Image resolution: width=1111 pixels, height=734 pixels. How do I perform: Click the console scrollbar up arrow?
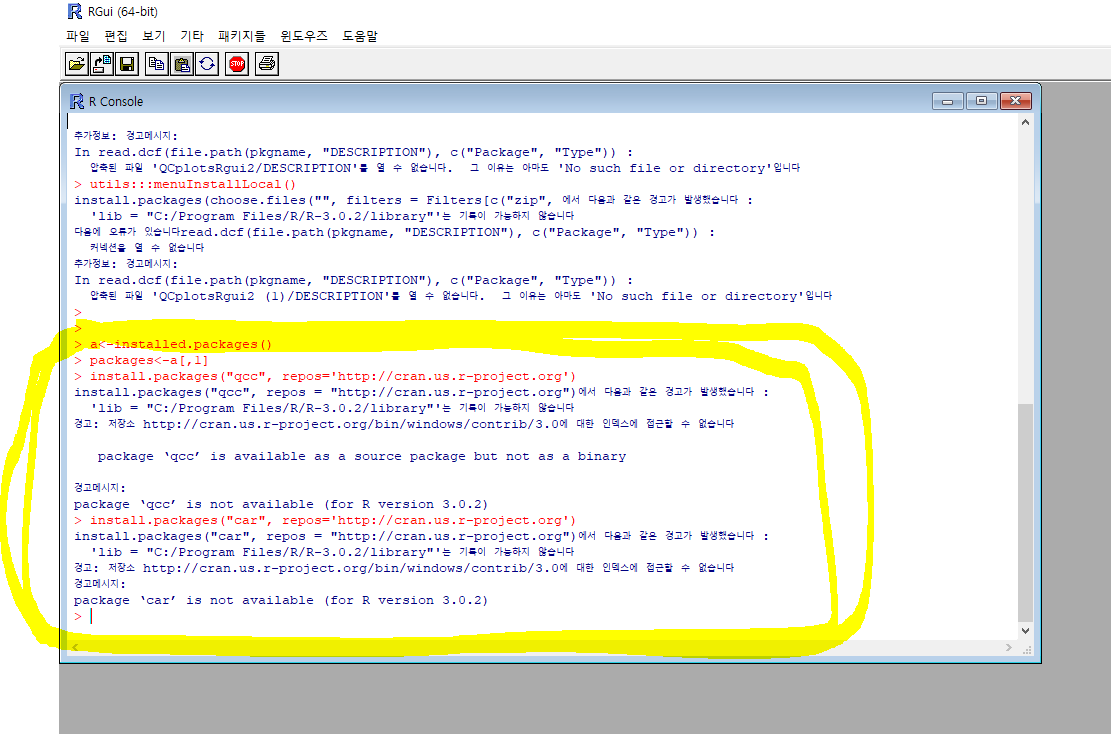(1025, 122)
